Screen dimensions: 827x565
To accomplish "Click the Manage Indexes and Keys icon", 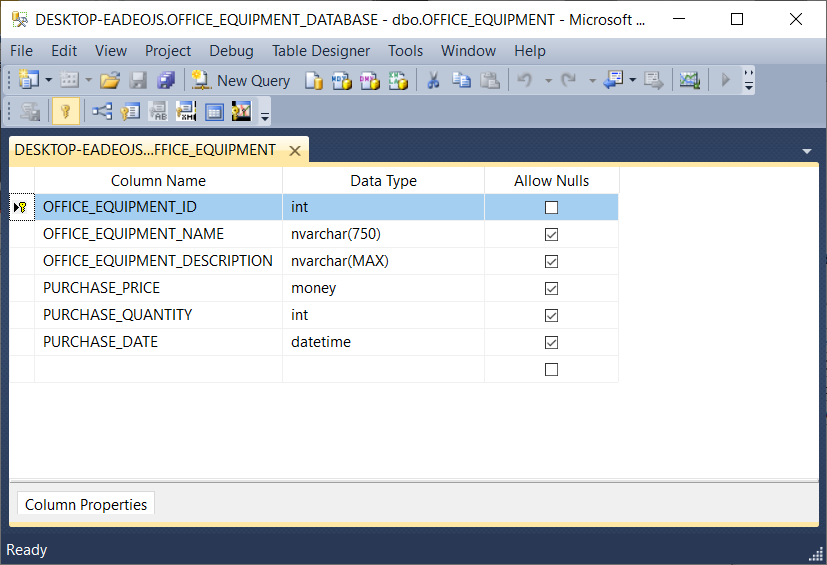I will pos(130,112).
